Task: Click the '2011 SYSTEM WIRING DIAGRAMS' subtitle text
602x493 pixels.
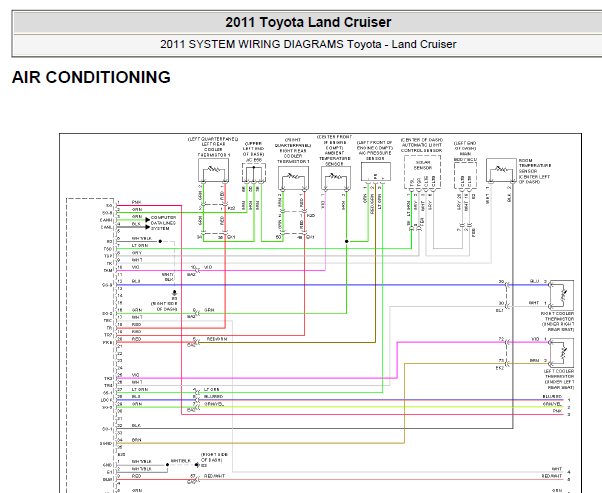Action: tap(251, 44)
